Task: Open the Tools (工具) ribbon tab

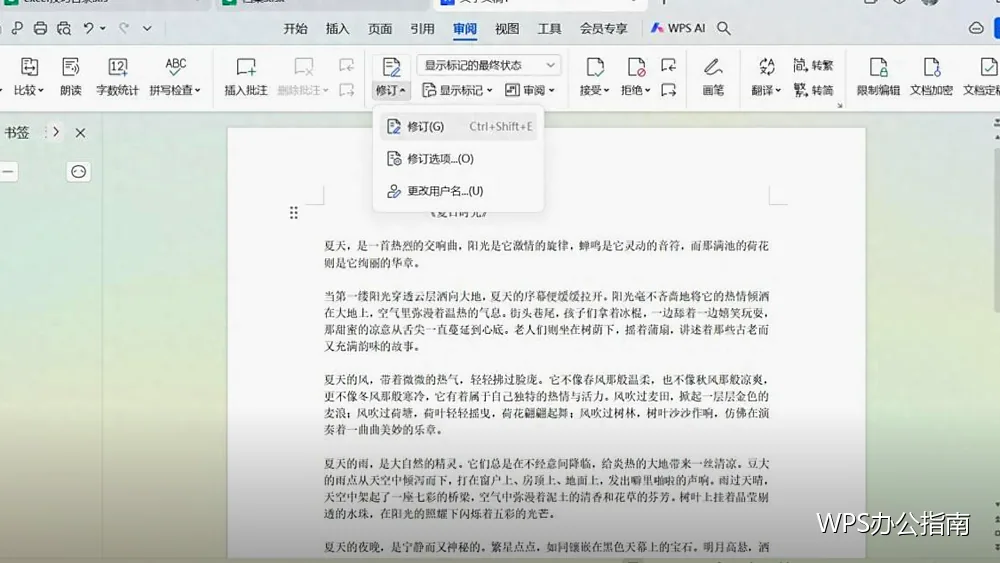Action: 549,29
